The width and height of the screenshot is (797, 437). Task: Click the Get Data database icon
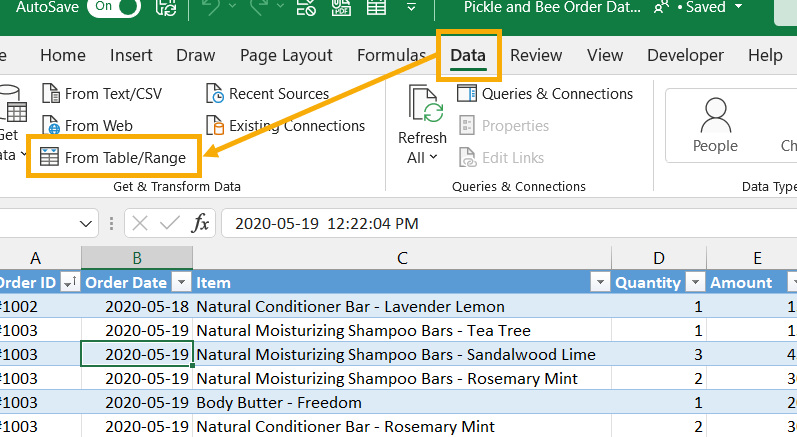[x=11, y=104]
